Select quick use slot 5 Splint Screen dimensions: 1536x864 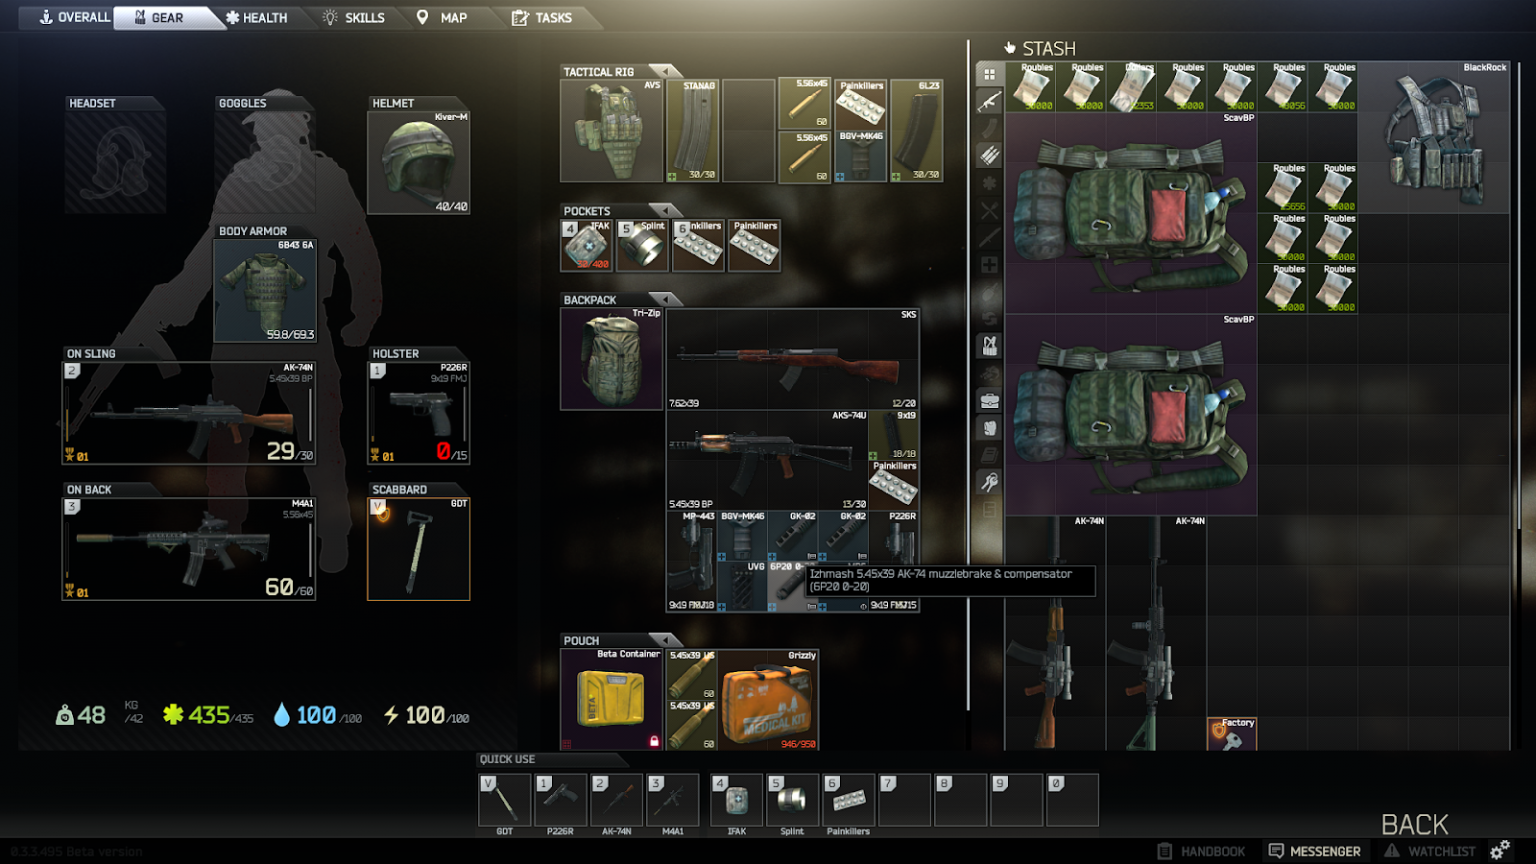pyautogui.click(x=792, y=799)
